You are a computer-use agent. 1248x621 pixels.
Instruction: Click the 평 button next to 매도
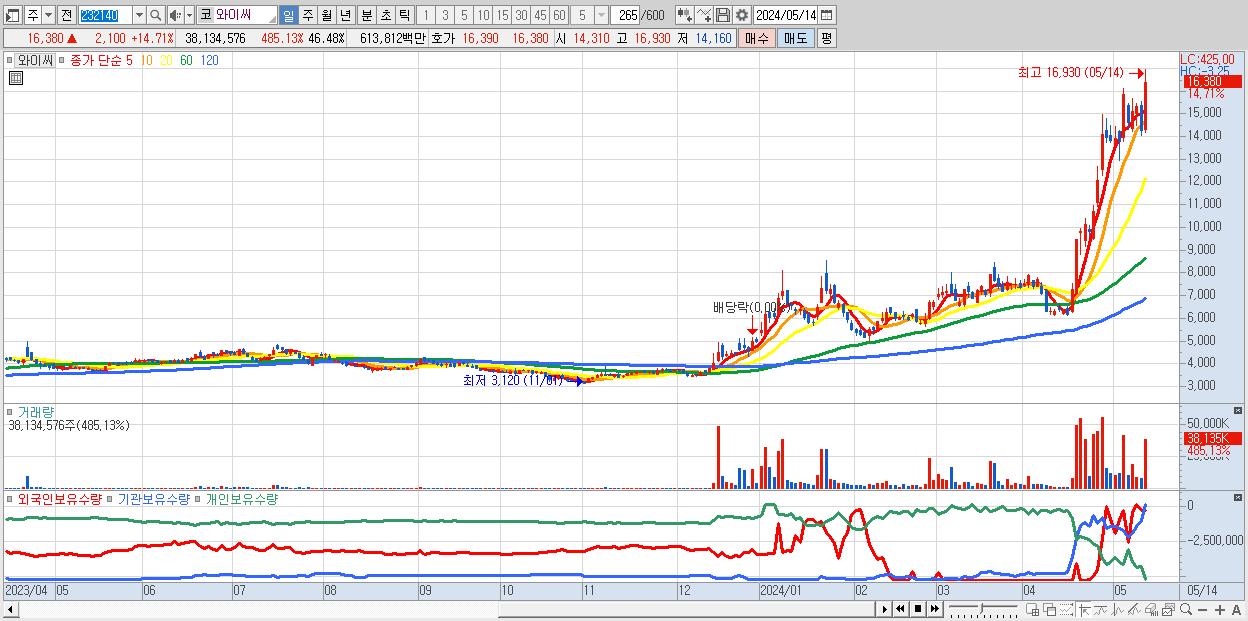click(826, 38)
